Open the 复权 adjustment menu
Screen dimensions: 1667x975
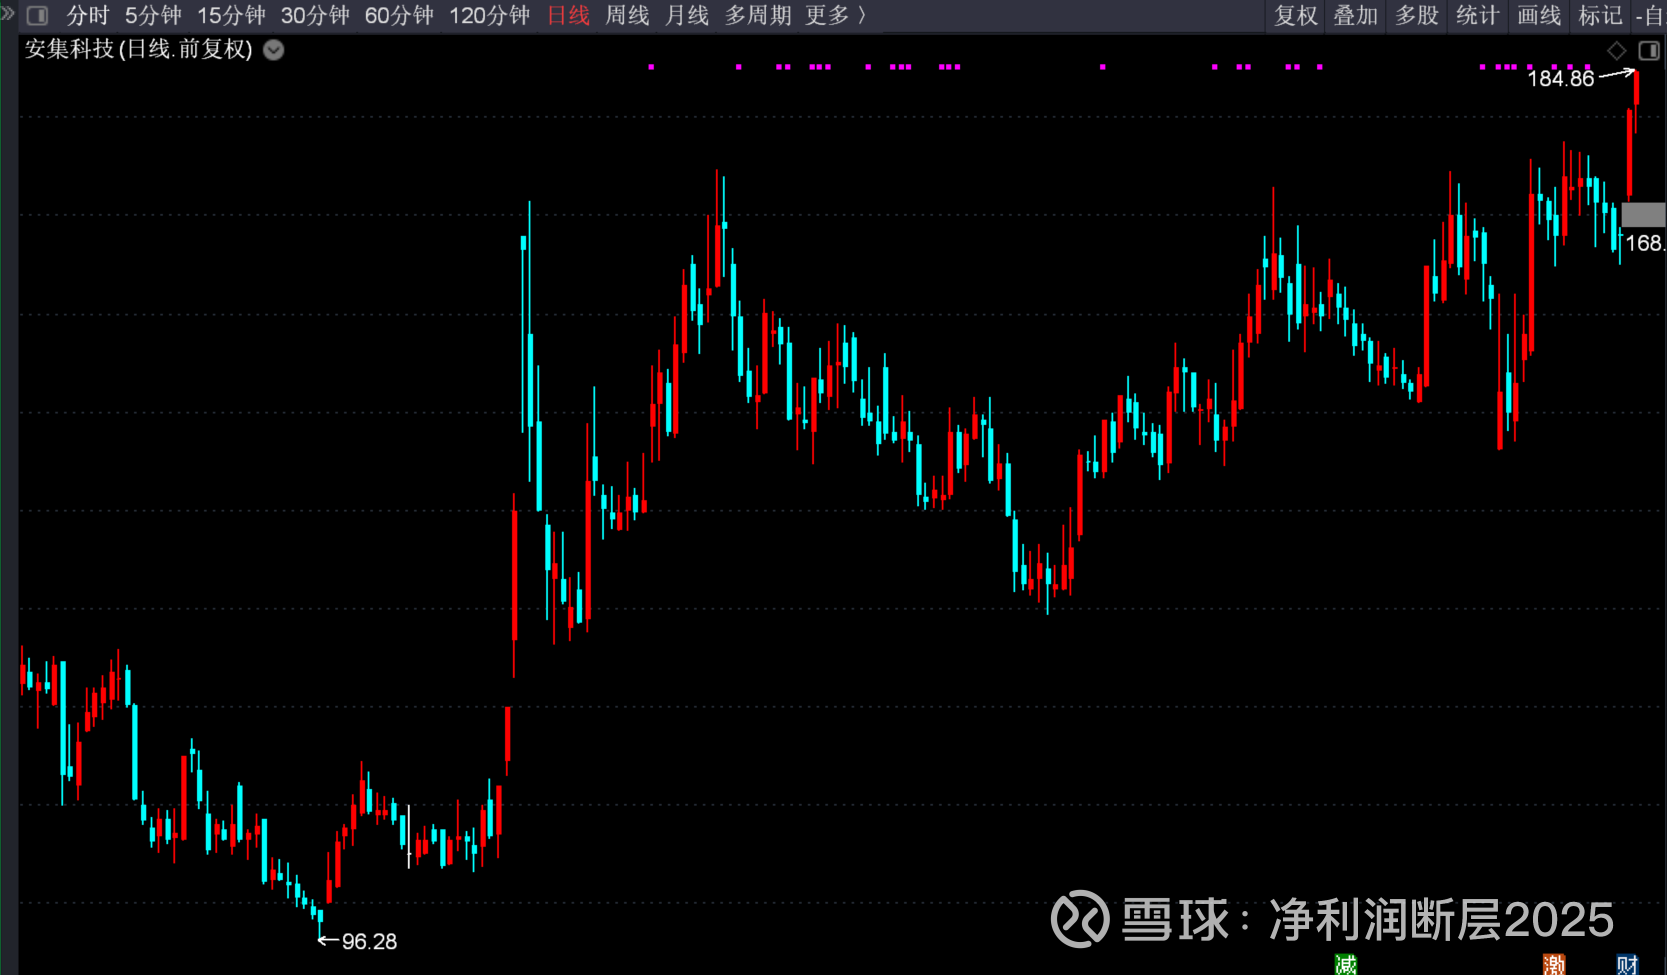click(1296, 16)
